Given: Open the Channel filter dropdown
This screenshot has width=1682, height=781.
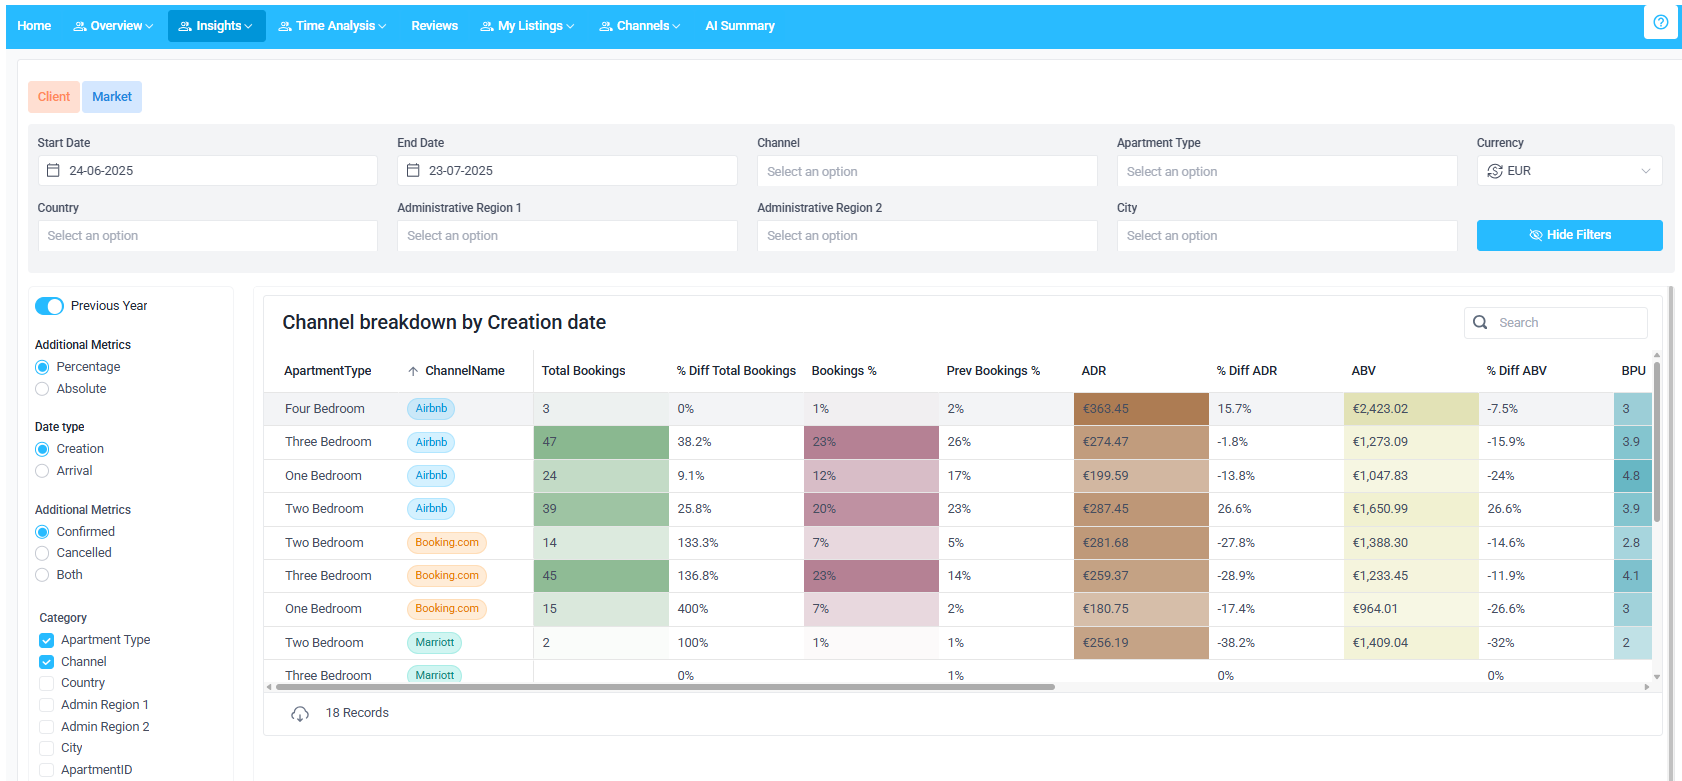Looking at the screenshot, I should pyautogui.click(x=926, y=171).
